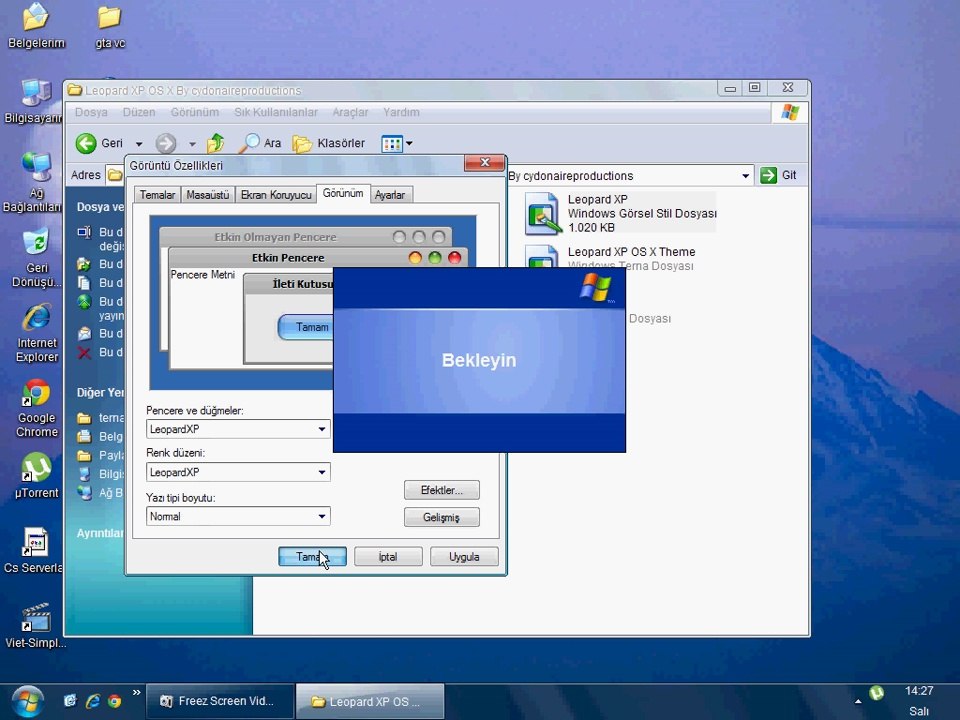Open the views button dropdown arrow

[x=409, y=144]
